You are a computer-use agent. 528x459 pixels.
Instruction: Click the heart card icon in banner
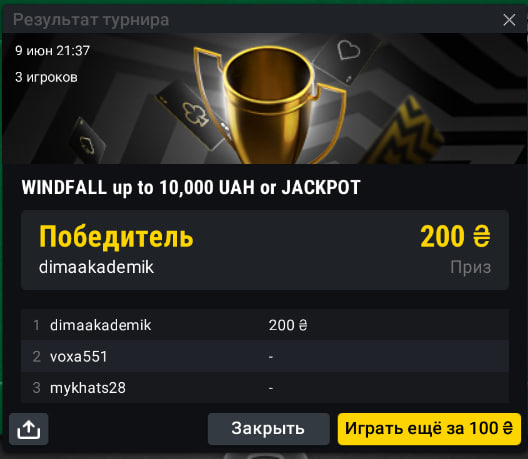348,50
